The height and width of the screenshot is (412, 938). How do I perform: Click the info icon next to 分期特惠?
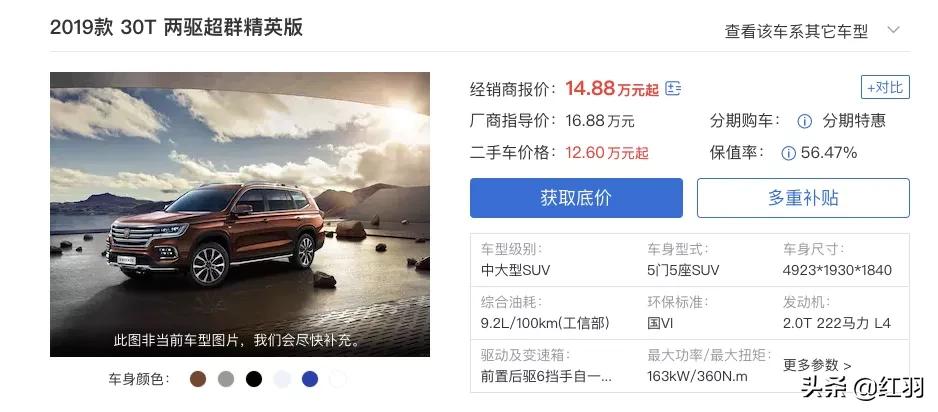(x=805, y=121)
